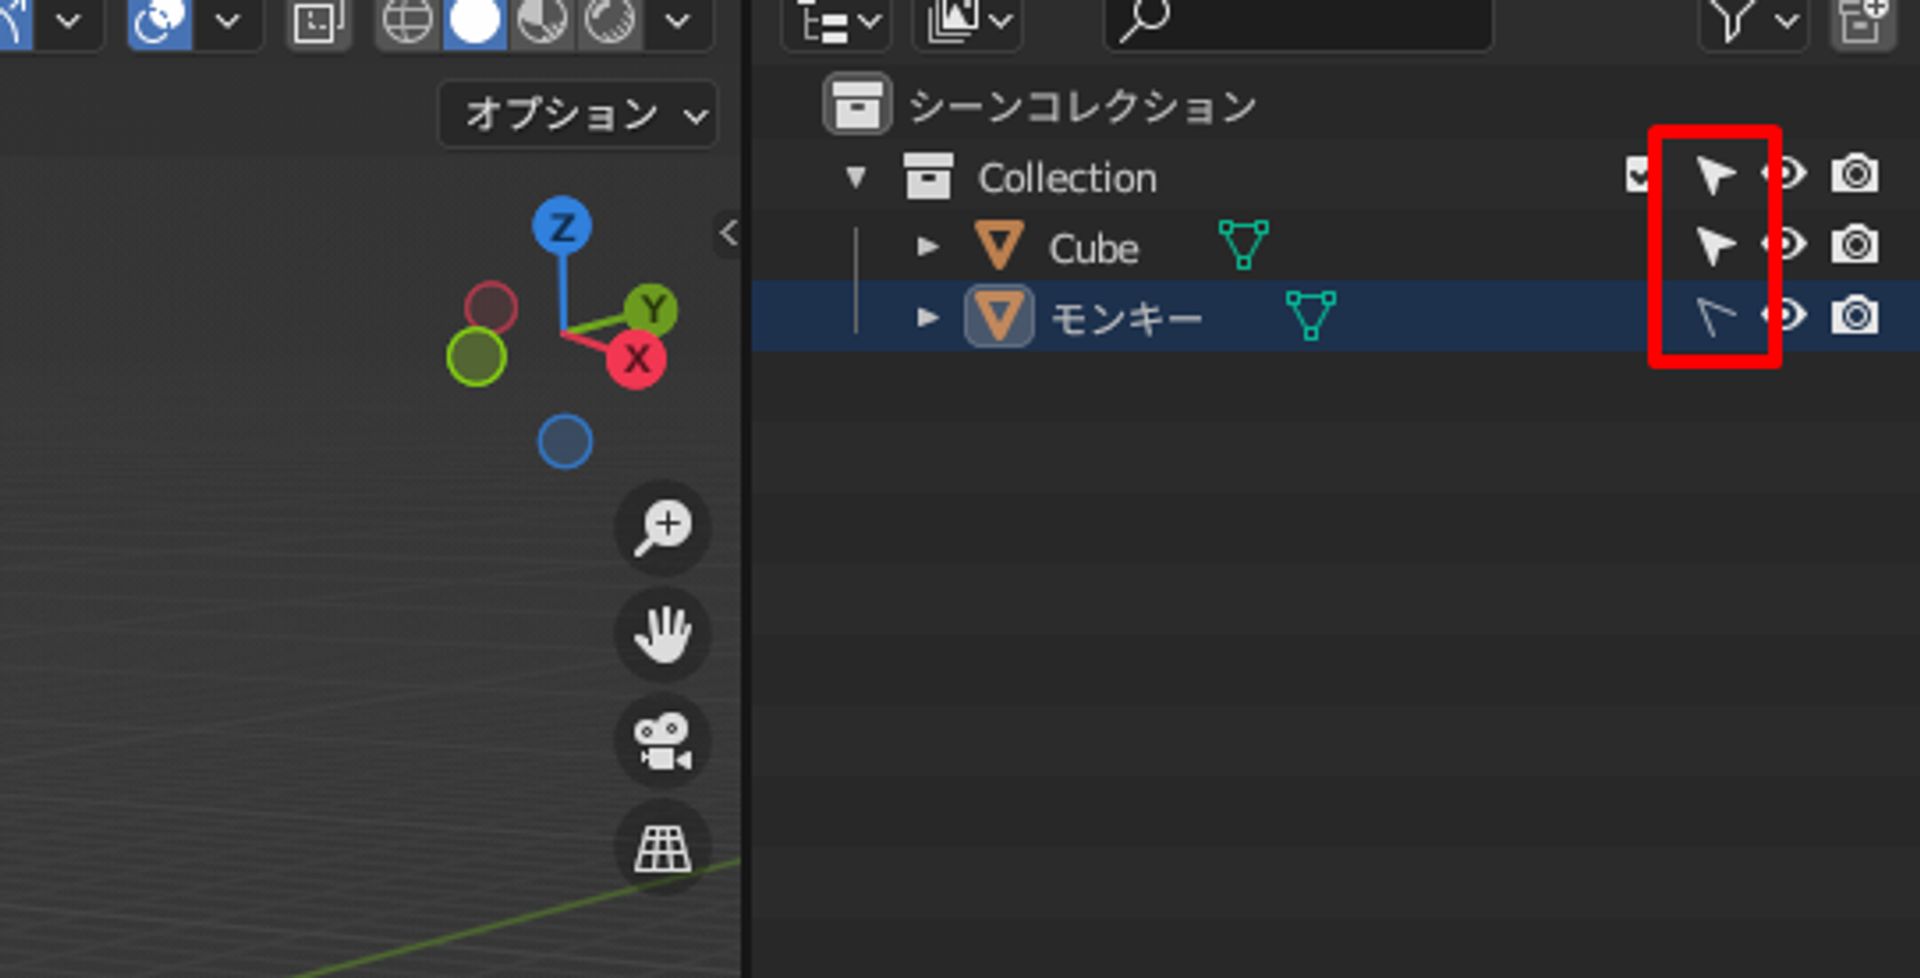Click the new collection icon in the outliner

coord(1862,22)
